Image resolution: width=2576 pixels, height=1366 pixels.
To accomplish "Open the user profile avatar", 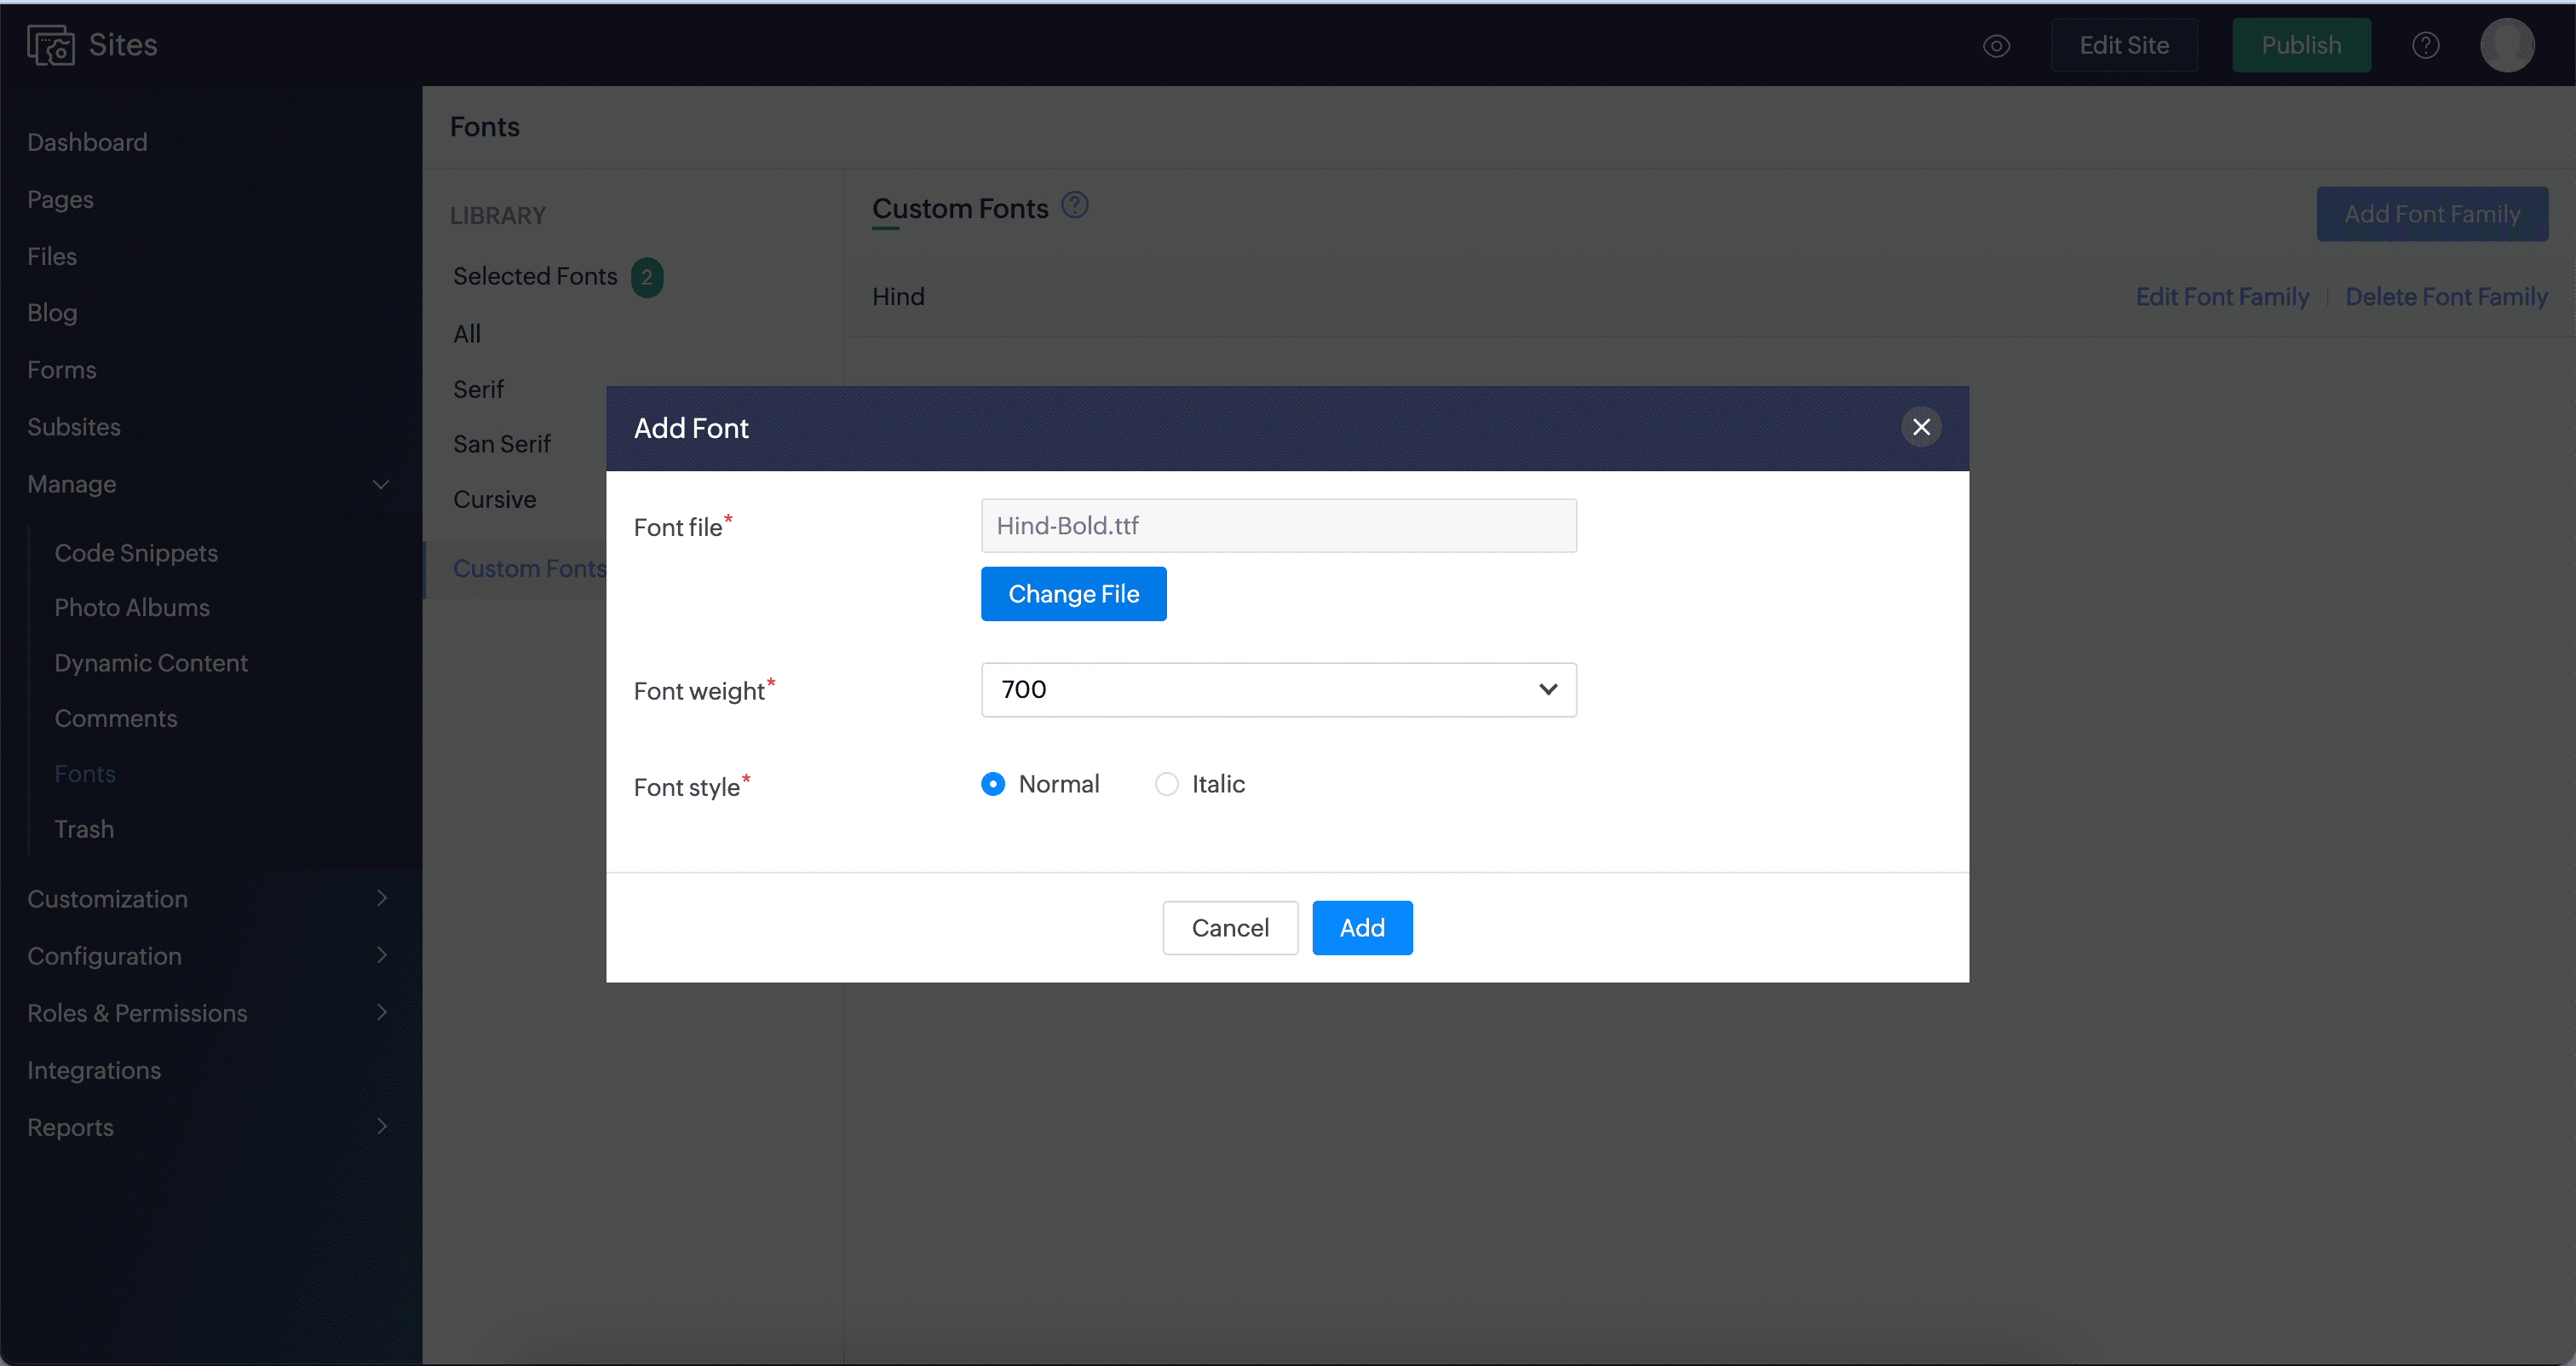I will 2506,46.
